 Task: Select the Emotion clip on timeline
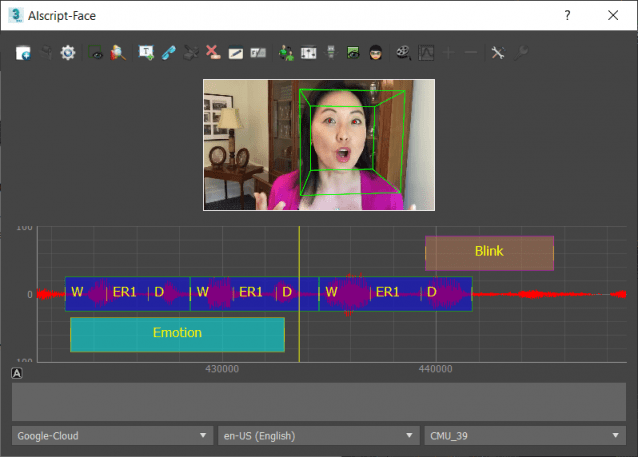click(177, 335)
